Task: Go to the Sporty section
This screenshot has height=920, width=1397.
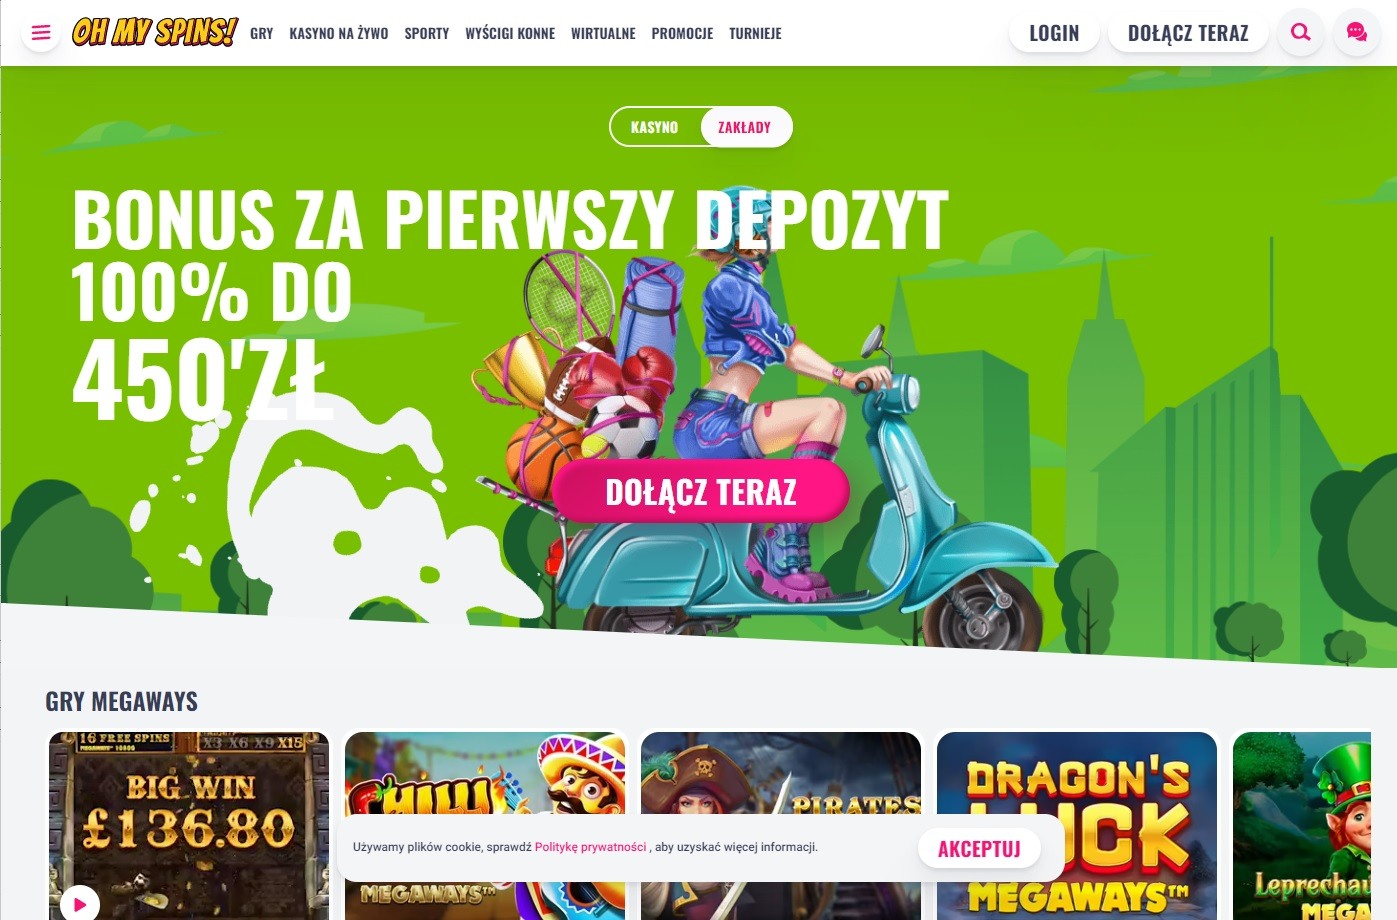Action: click(427, 33)
